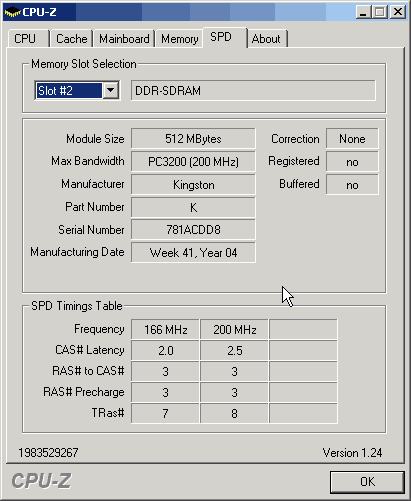Viewport: 411px width, 501px height.
Task: Click the DDR-SDRAM memory type field
Action: coord(253,90)
